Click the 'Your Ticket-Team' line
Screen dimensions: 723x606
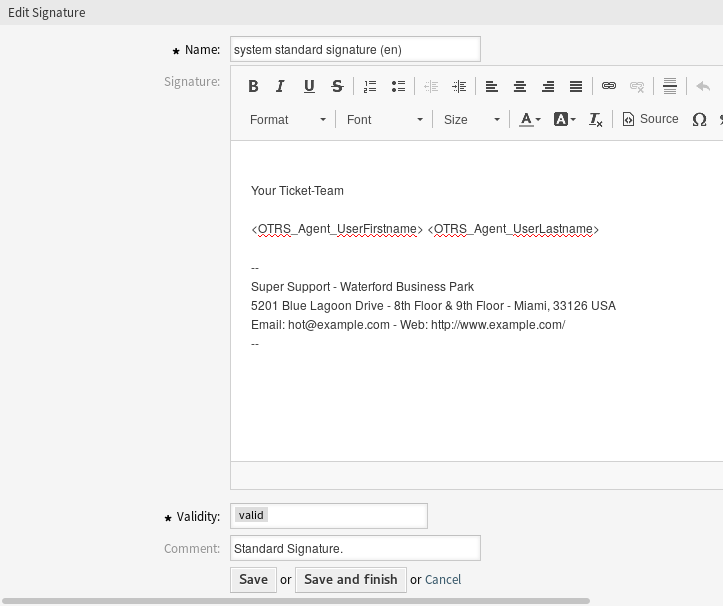297,191
